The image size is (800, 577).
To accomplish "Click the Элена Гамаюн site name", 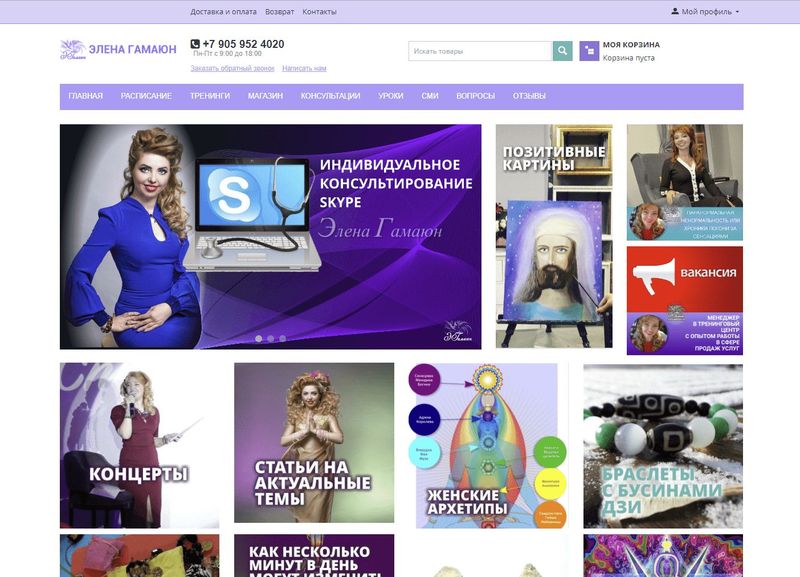I will point(133,49).
